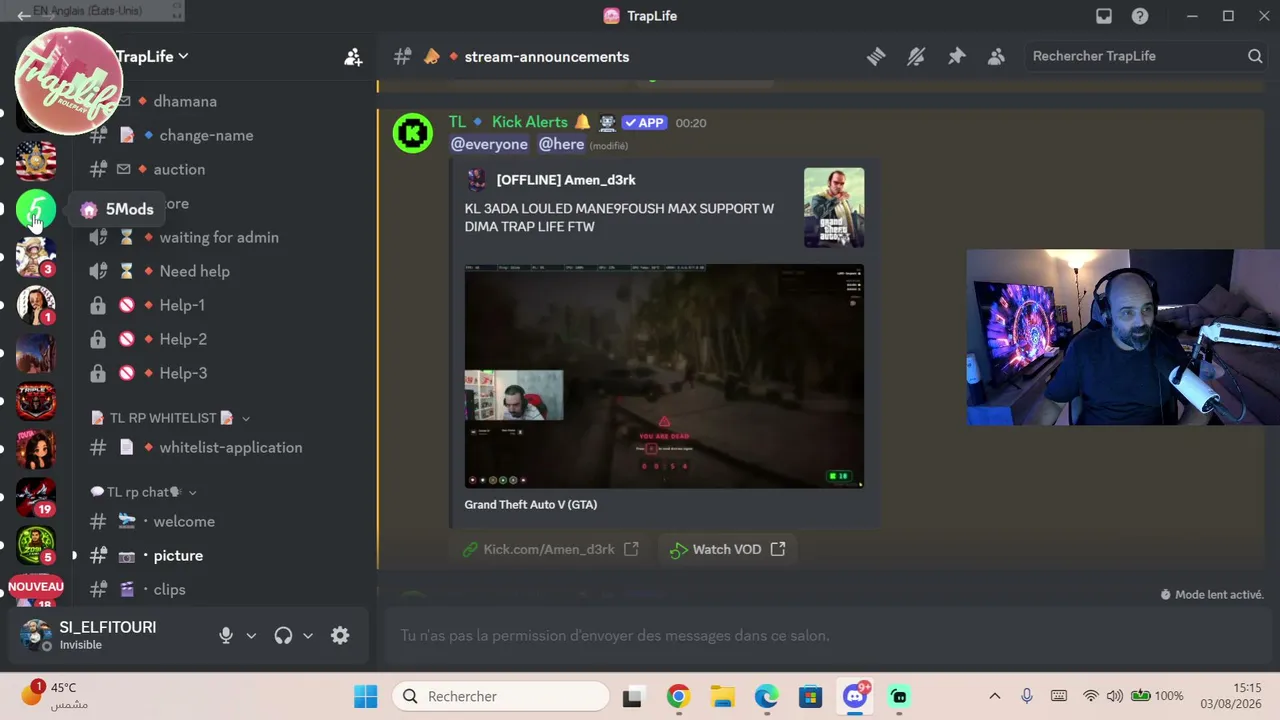Image resolution: width=1280 pixels, height=720 pixels.
Task: Collapse the TL rp chat category
Action: point(144,492)
